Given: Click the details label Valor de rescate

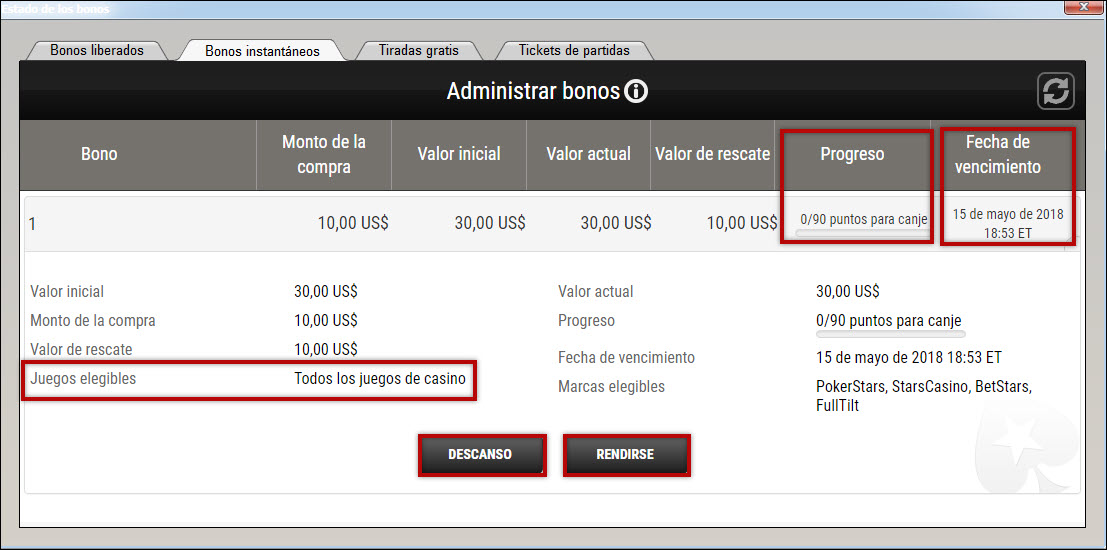Looking at the screenshot, I should (81, 349).
